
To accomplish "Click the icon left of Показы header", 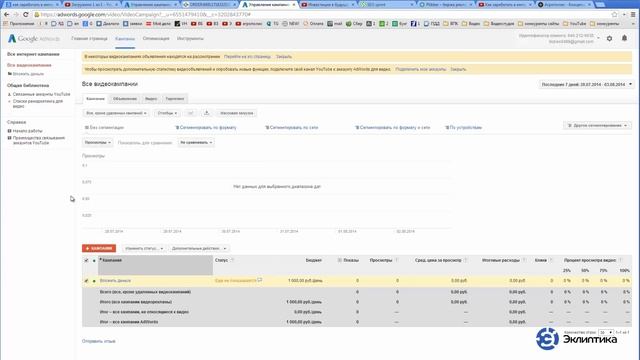I will pyautogui.click(x=340, y=260).
